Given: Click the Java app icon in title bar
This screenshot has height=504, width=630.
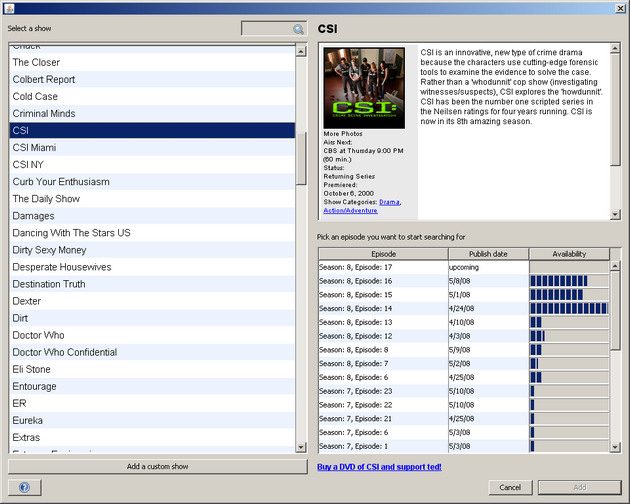Looking at the screenshot, I should (x=9, y=8).
